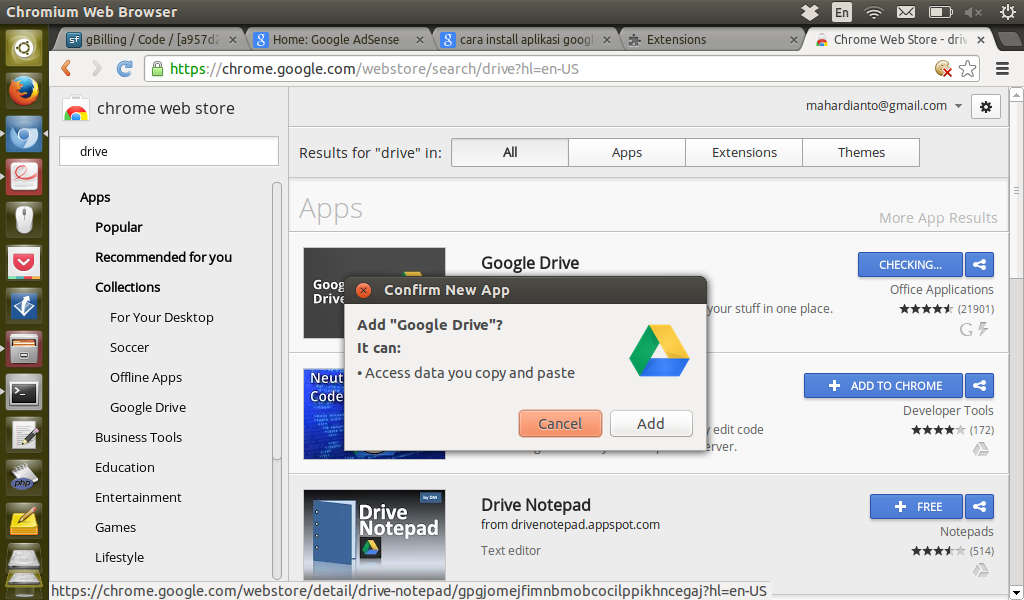Viewport: 1024px width, 600px height.
Task: Open battery status indicator
Action: [x=940, y=12]
